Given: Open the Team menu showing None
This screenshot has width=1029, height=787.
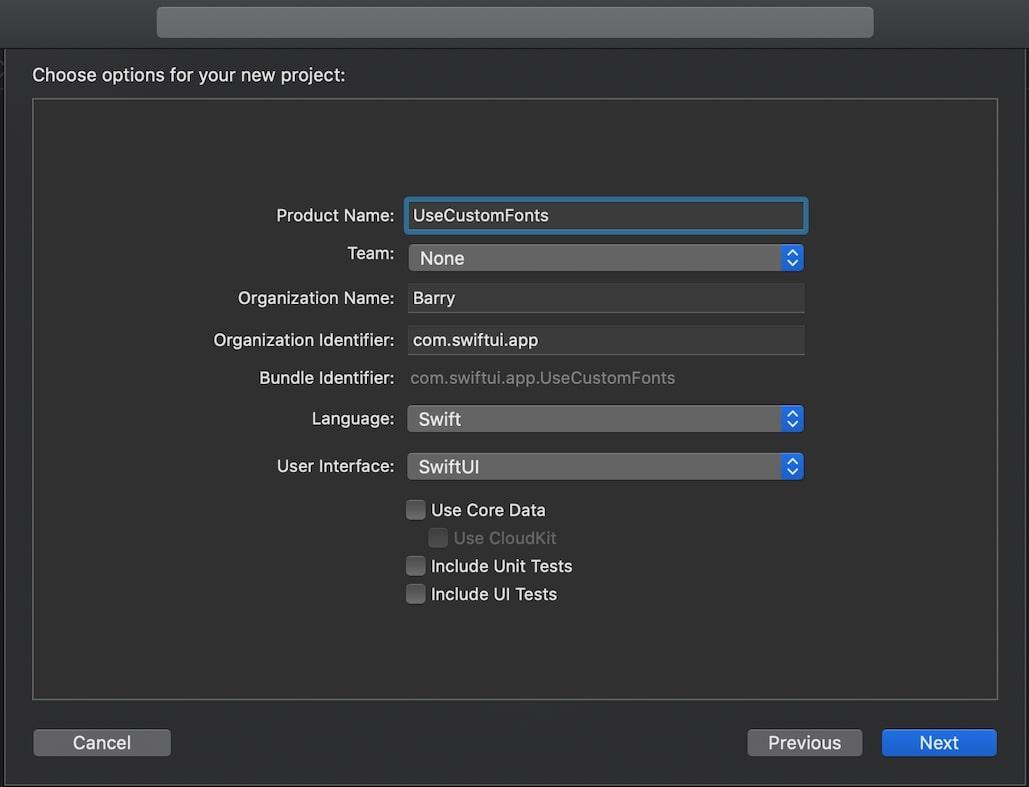Looking at the screenshot, I should 595,258.
